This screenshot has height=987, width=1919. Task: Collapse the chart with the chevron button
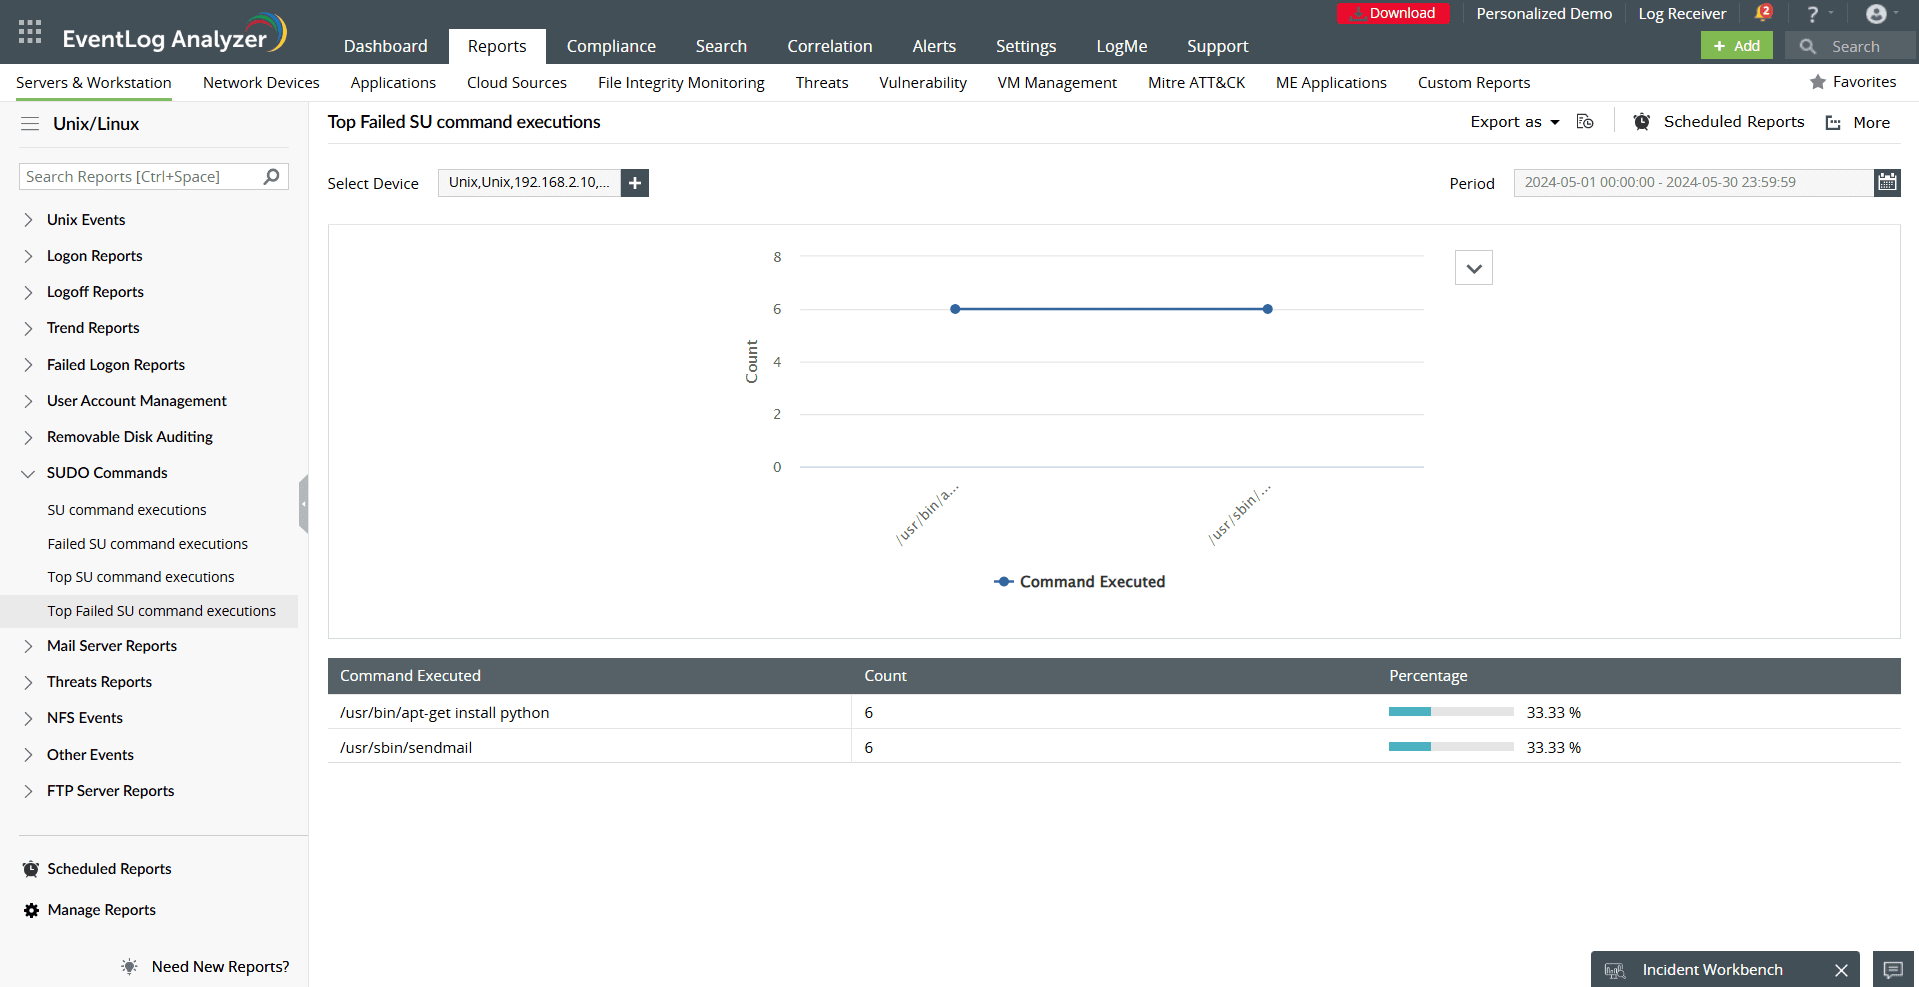pos(1473,267)
